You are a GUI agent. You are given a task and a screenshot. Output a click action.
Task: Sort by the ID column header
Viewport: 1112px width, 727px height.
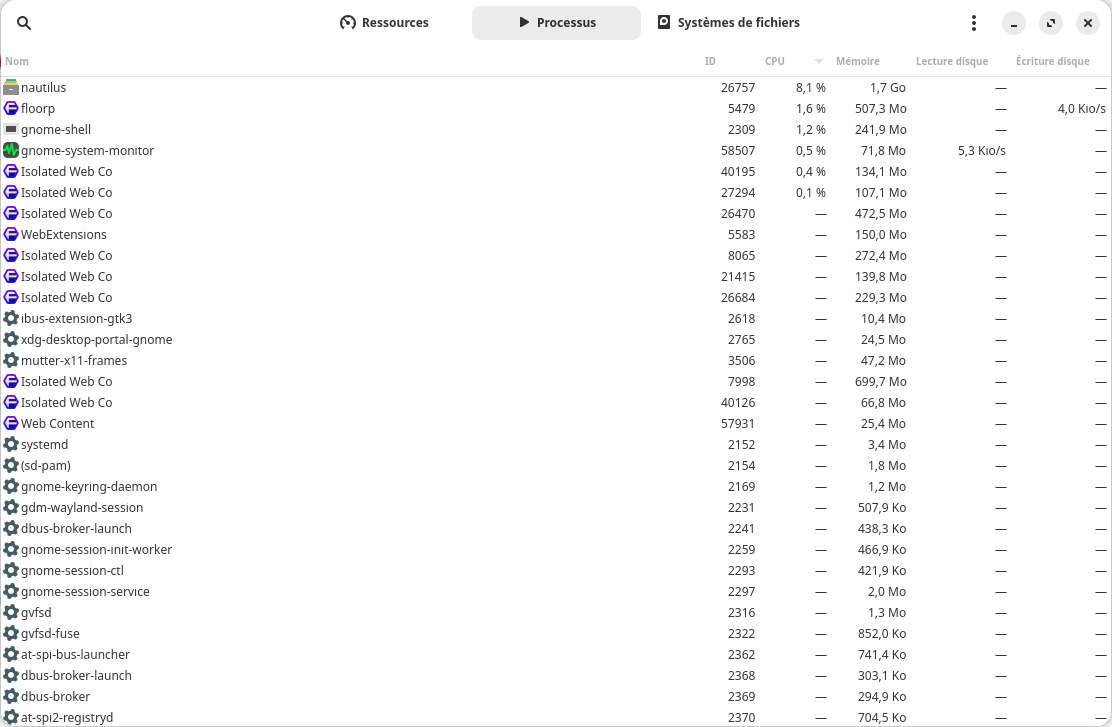pos(710,61)
